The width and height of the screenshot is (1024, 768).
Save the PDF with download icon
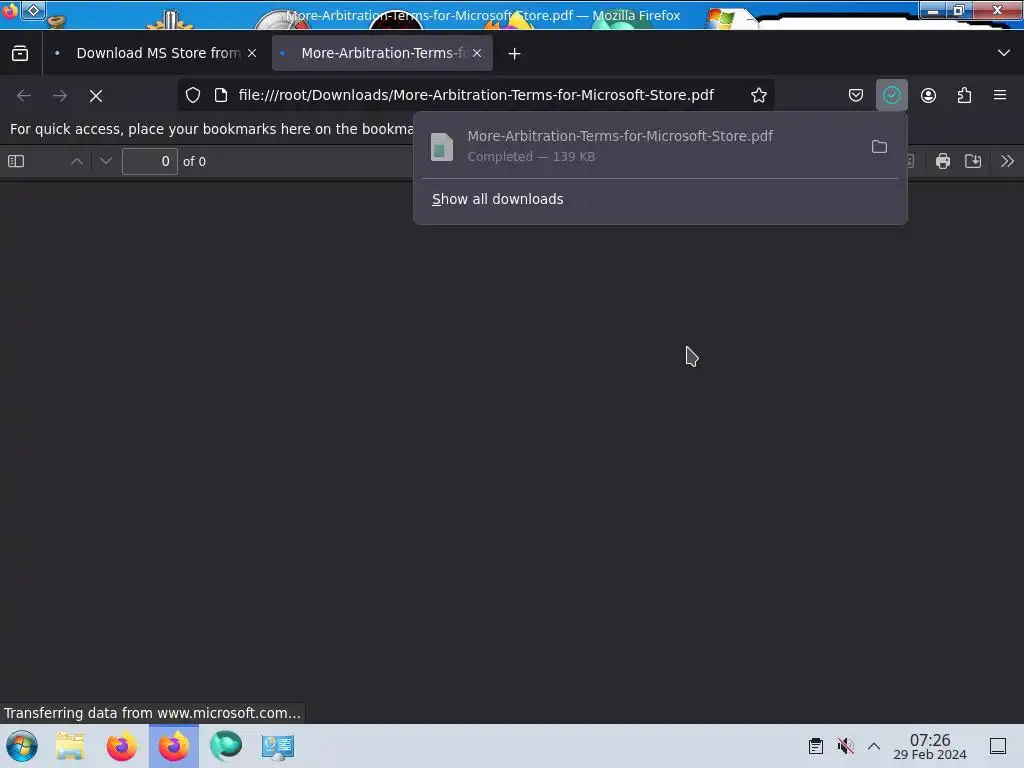[973, 161]
